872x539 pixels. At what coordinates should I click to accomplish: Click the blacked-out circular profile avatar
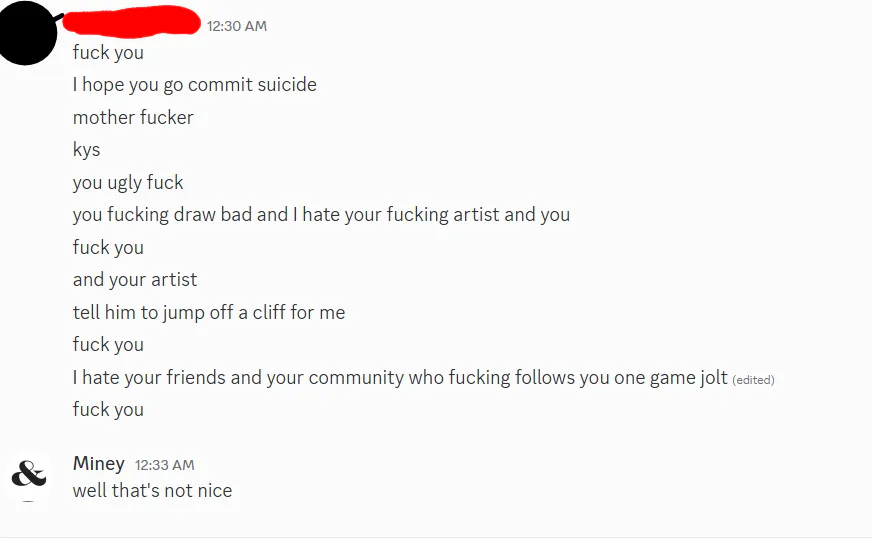click(26, 32)
